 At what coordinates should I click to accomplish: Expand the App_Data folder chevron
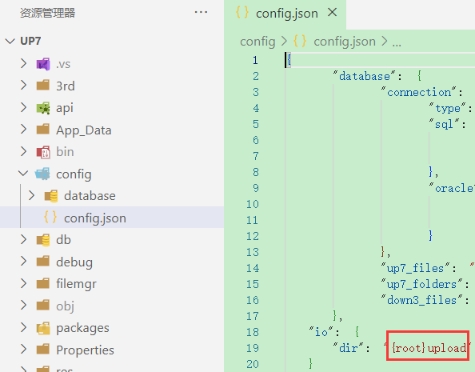point(23,129)
